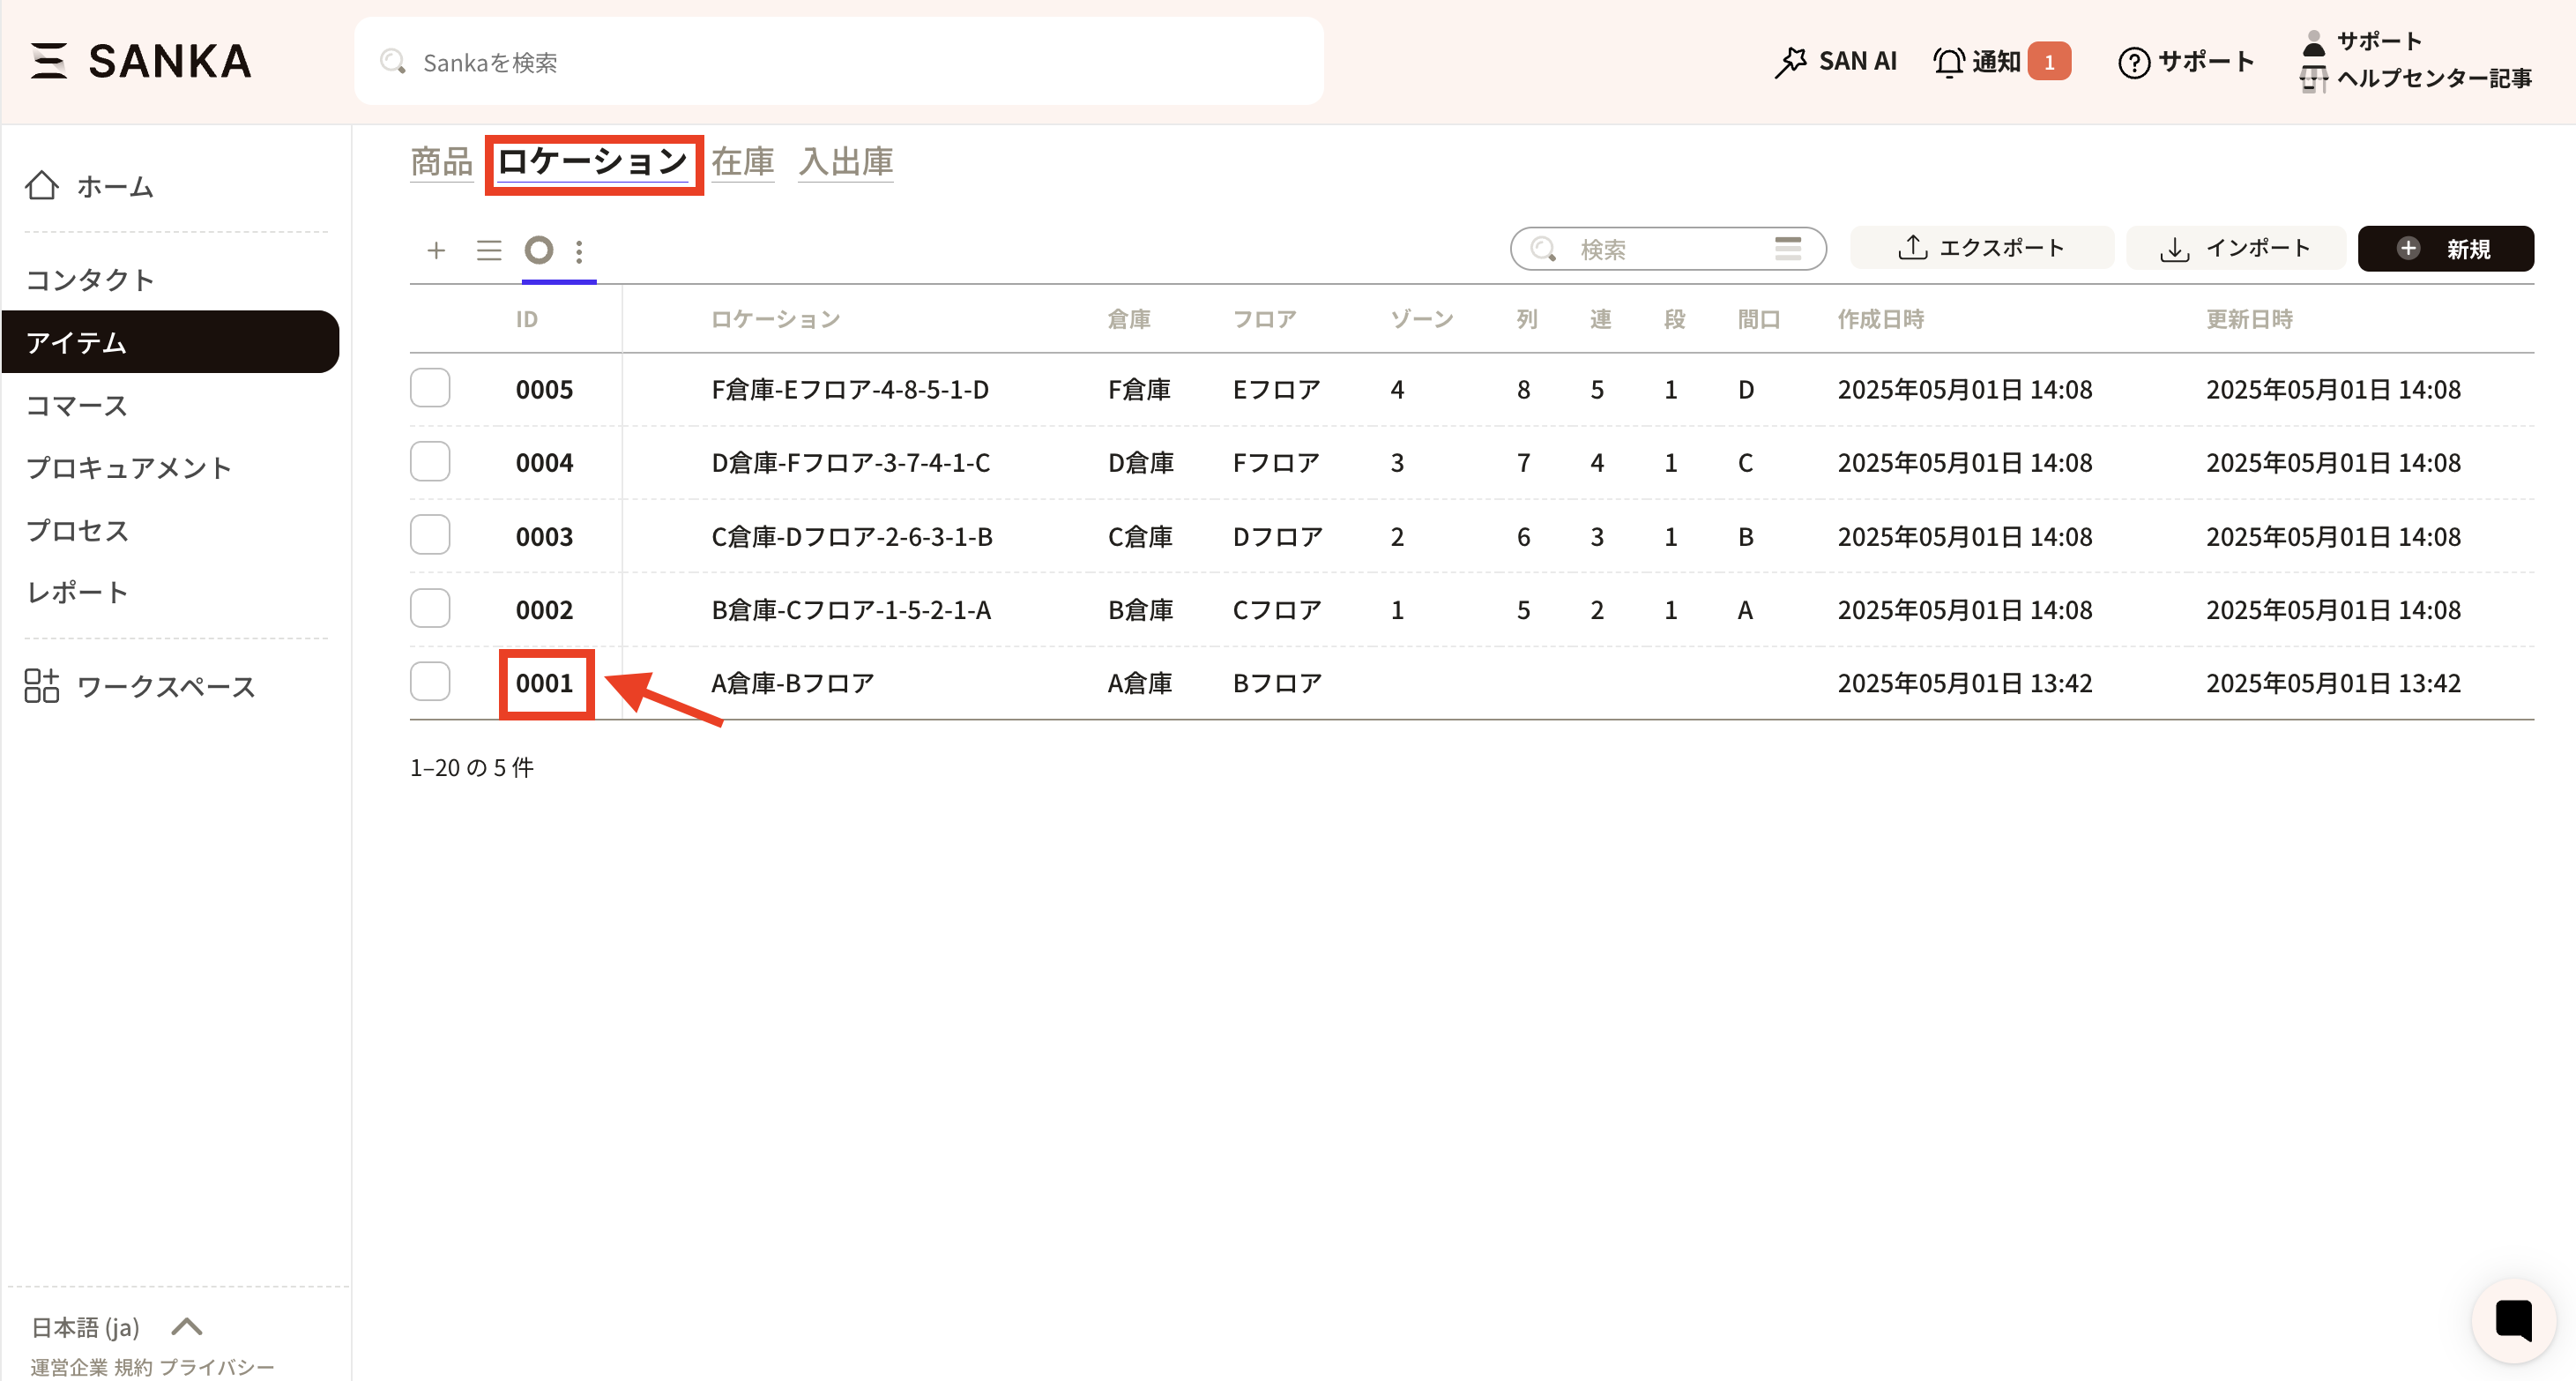2576x1381 pixels.
Task: Open SAN AI assistant
Action: click(x=1835, y=62)
